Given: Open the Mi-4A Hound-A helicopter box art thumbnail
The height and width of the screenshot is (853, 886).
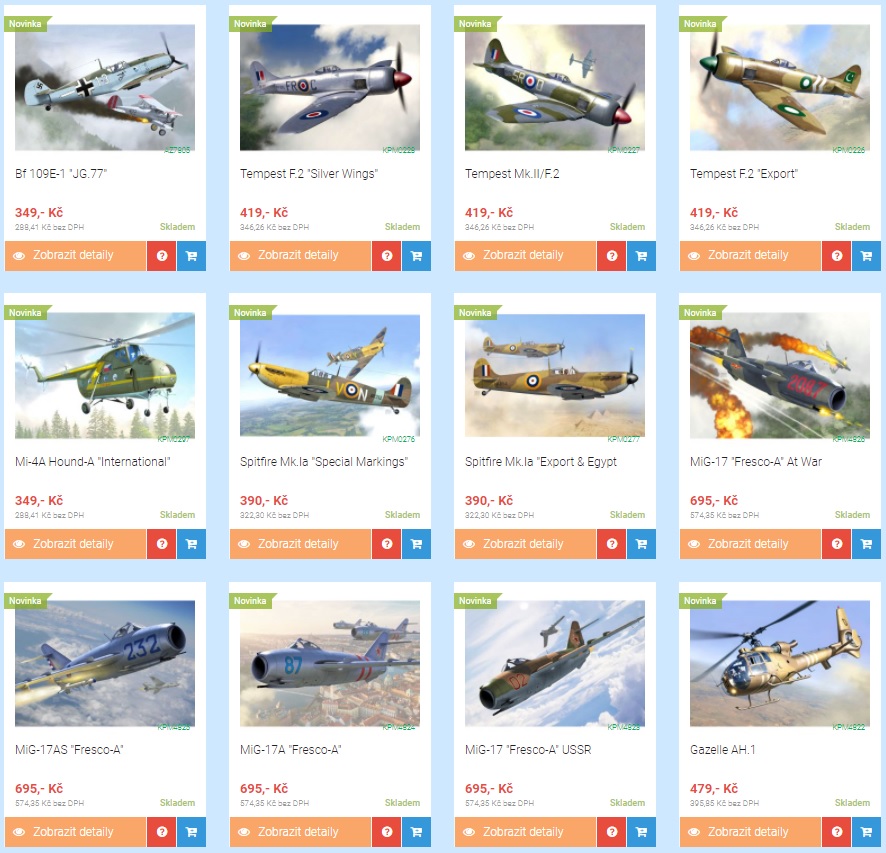Looking at the screenshot, I should (x=105, y=376).
